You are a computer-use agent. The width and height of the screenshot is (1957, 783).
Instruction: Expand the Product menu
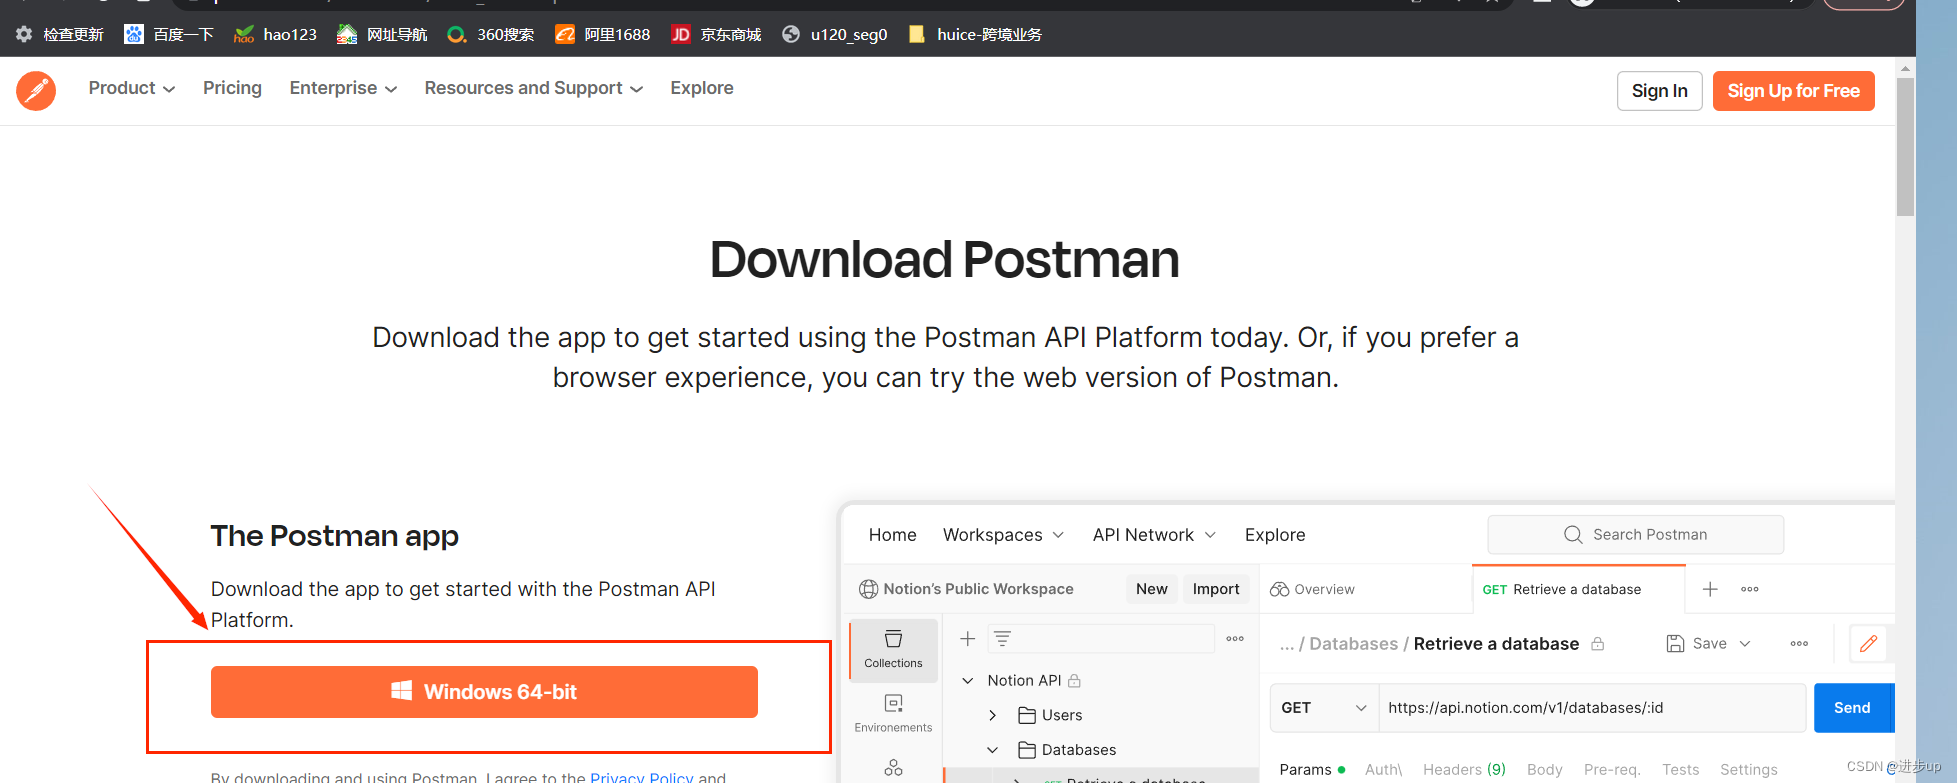pyautogui.click(x=132, y=88)
